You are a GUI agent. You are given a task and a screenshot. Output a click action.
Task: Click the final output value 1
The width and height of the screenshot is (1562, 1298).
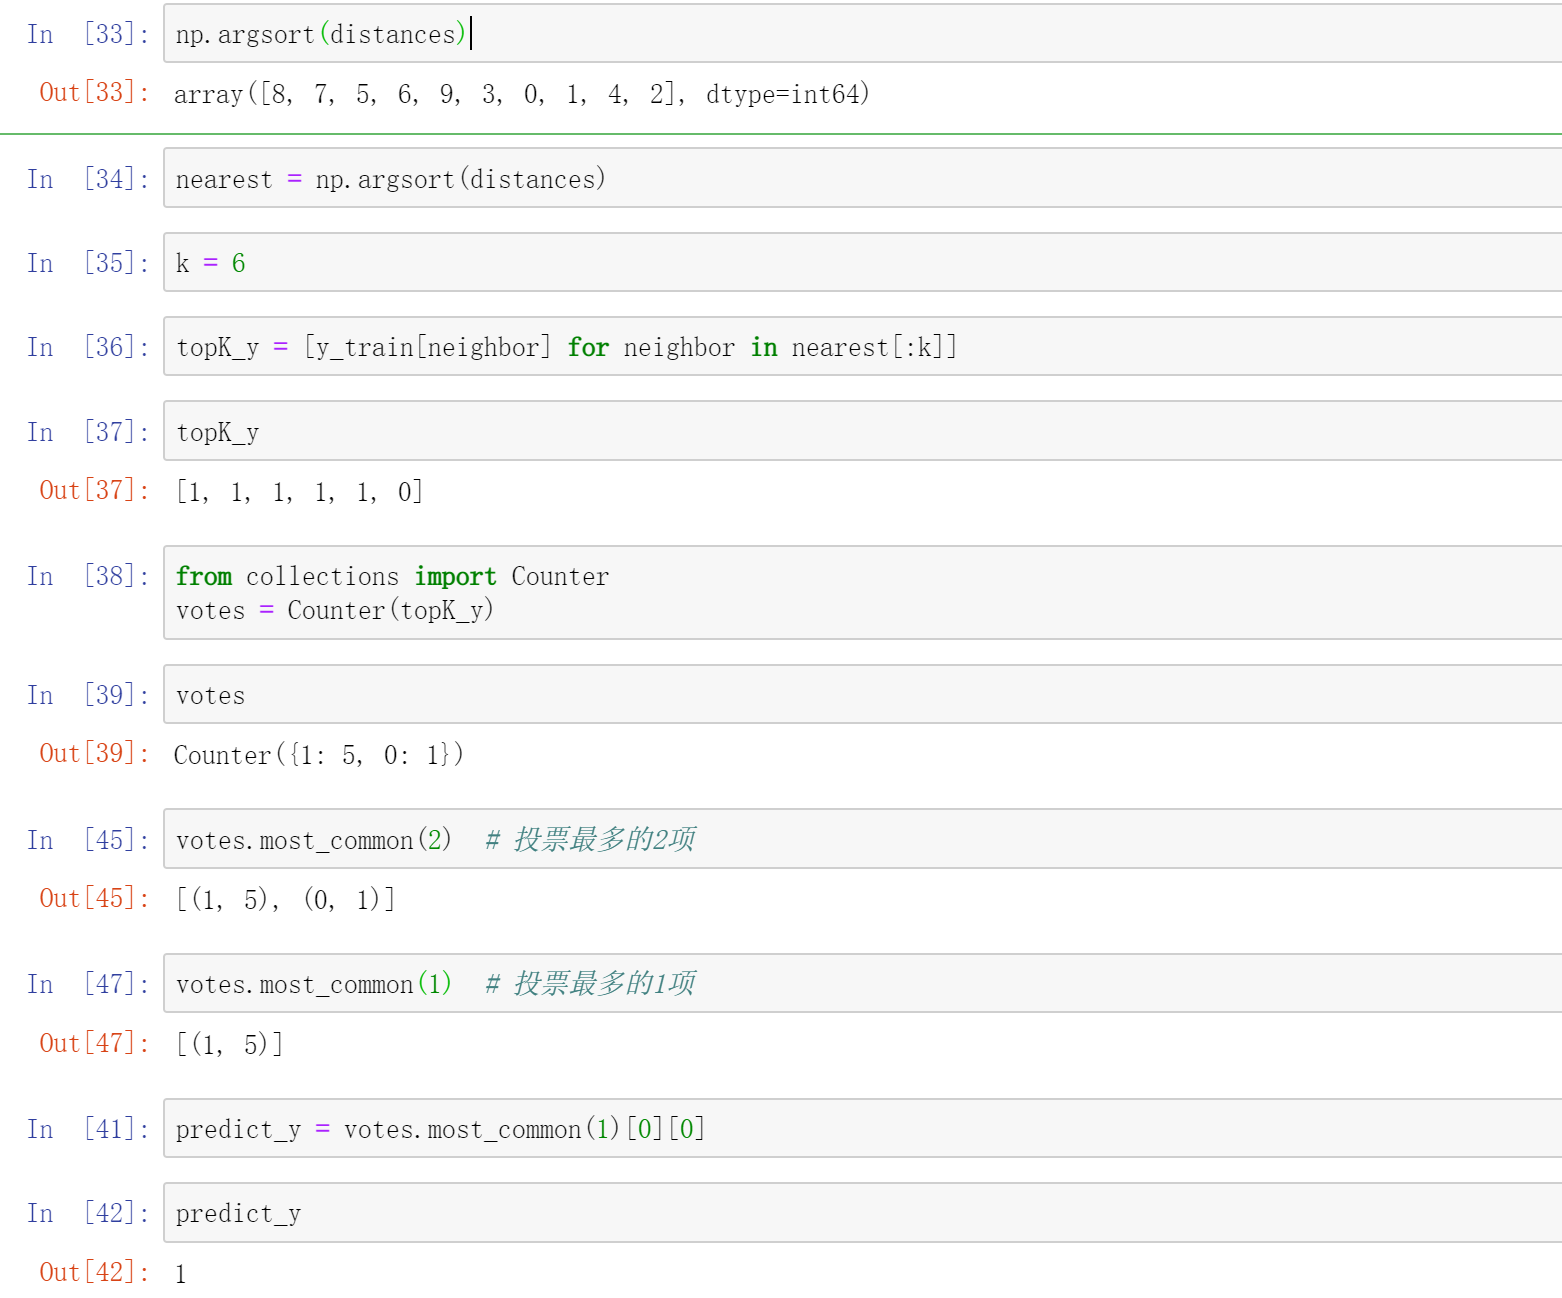coord(181,1273)
